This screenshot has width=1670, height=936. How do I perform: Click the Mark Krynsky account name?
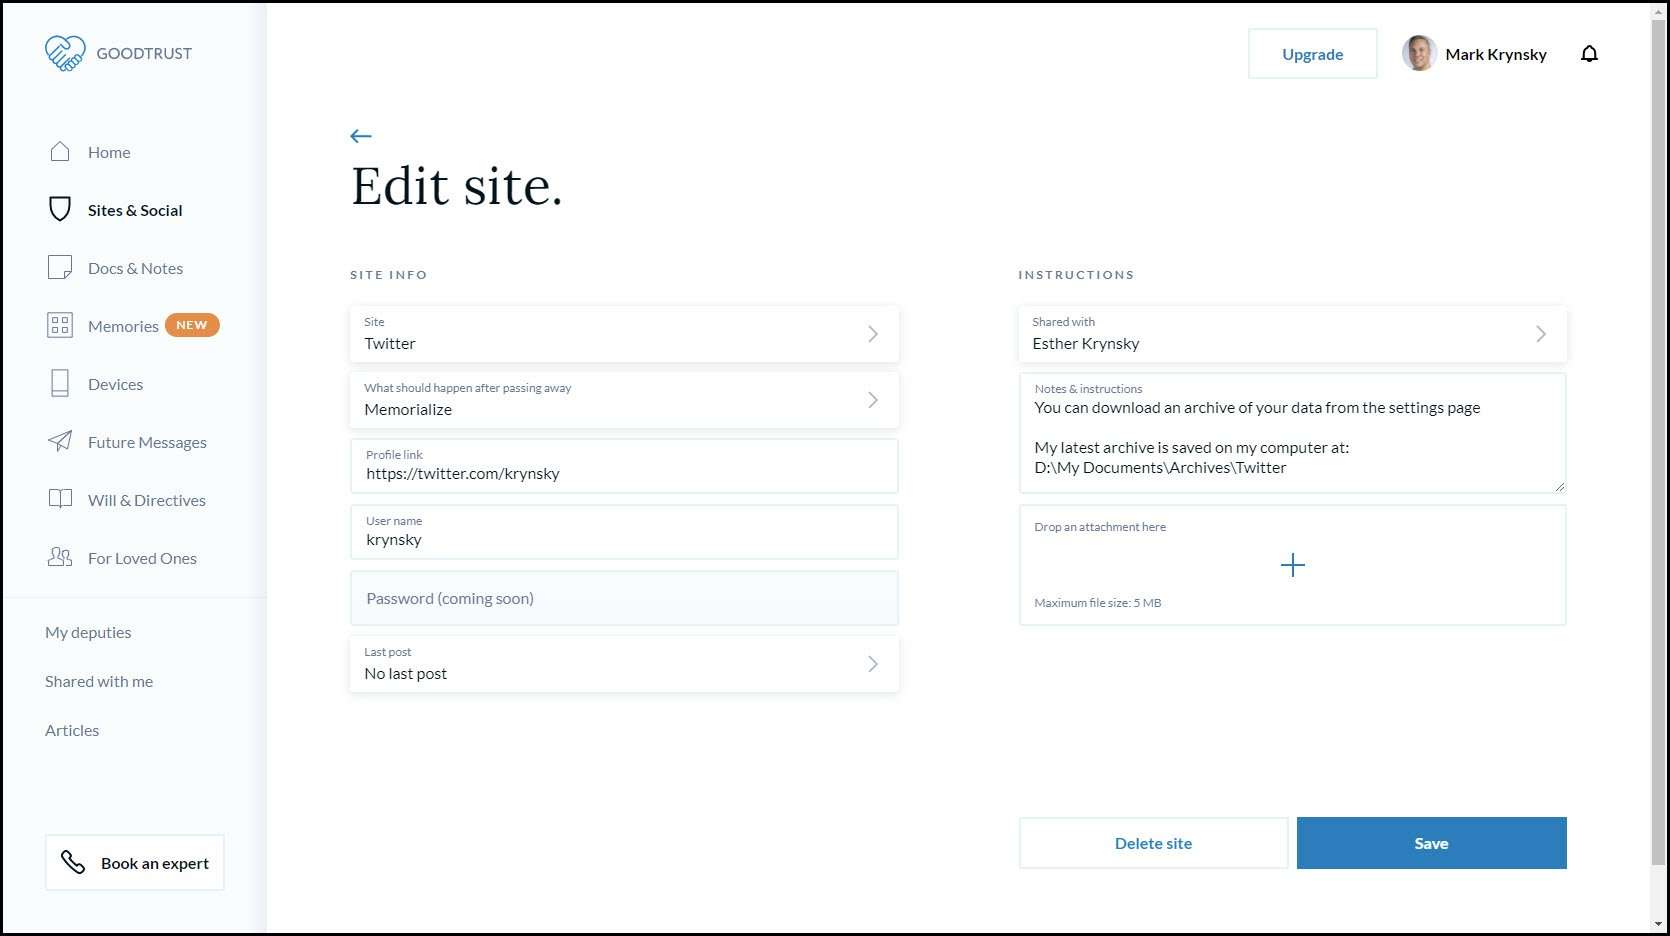click(1495, 54)
